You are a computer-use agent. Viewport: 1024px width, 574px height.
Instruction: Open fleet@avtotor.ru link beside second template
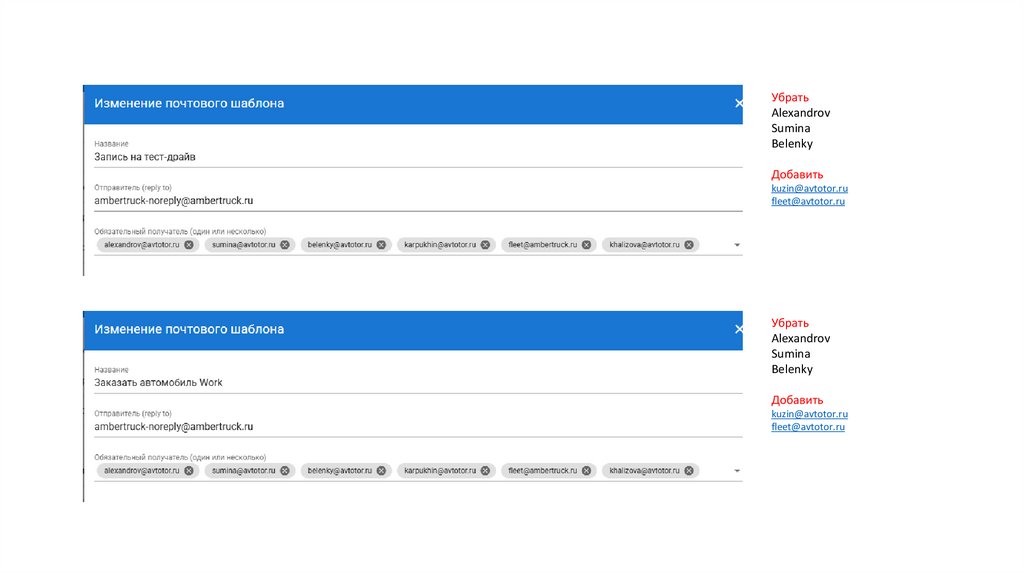(808, 427)
